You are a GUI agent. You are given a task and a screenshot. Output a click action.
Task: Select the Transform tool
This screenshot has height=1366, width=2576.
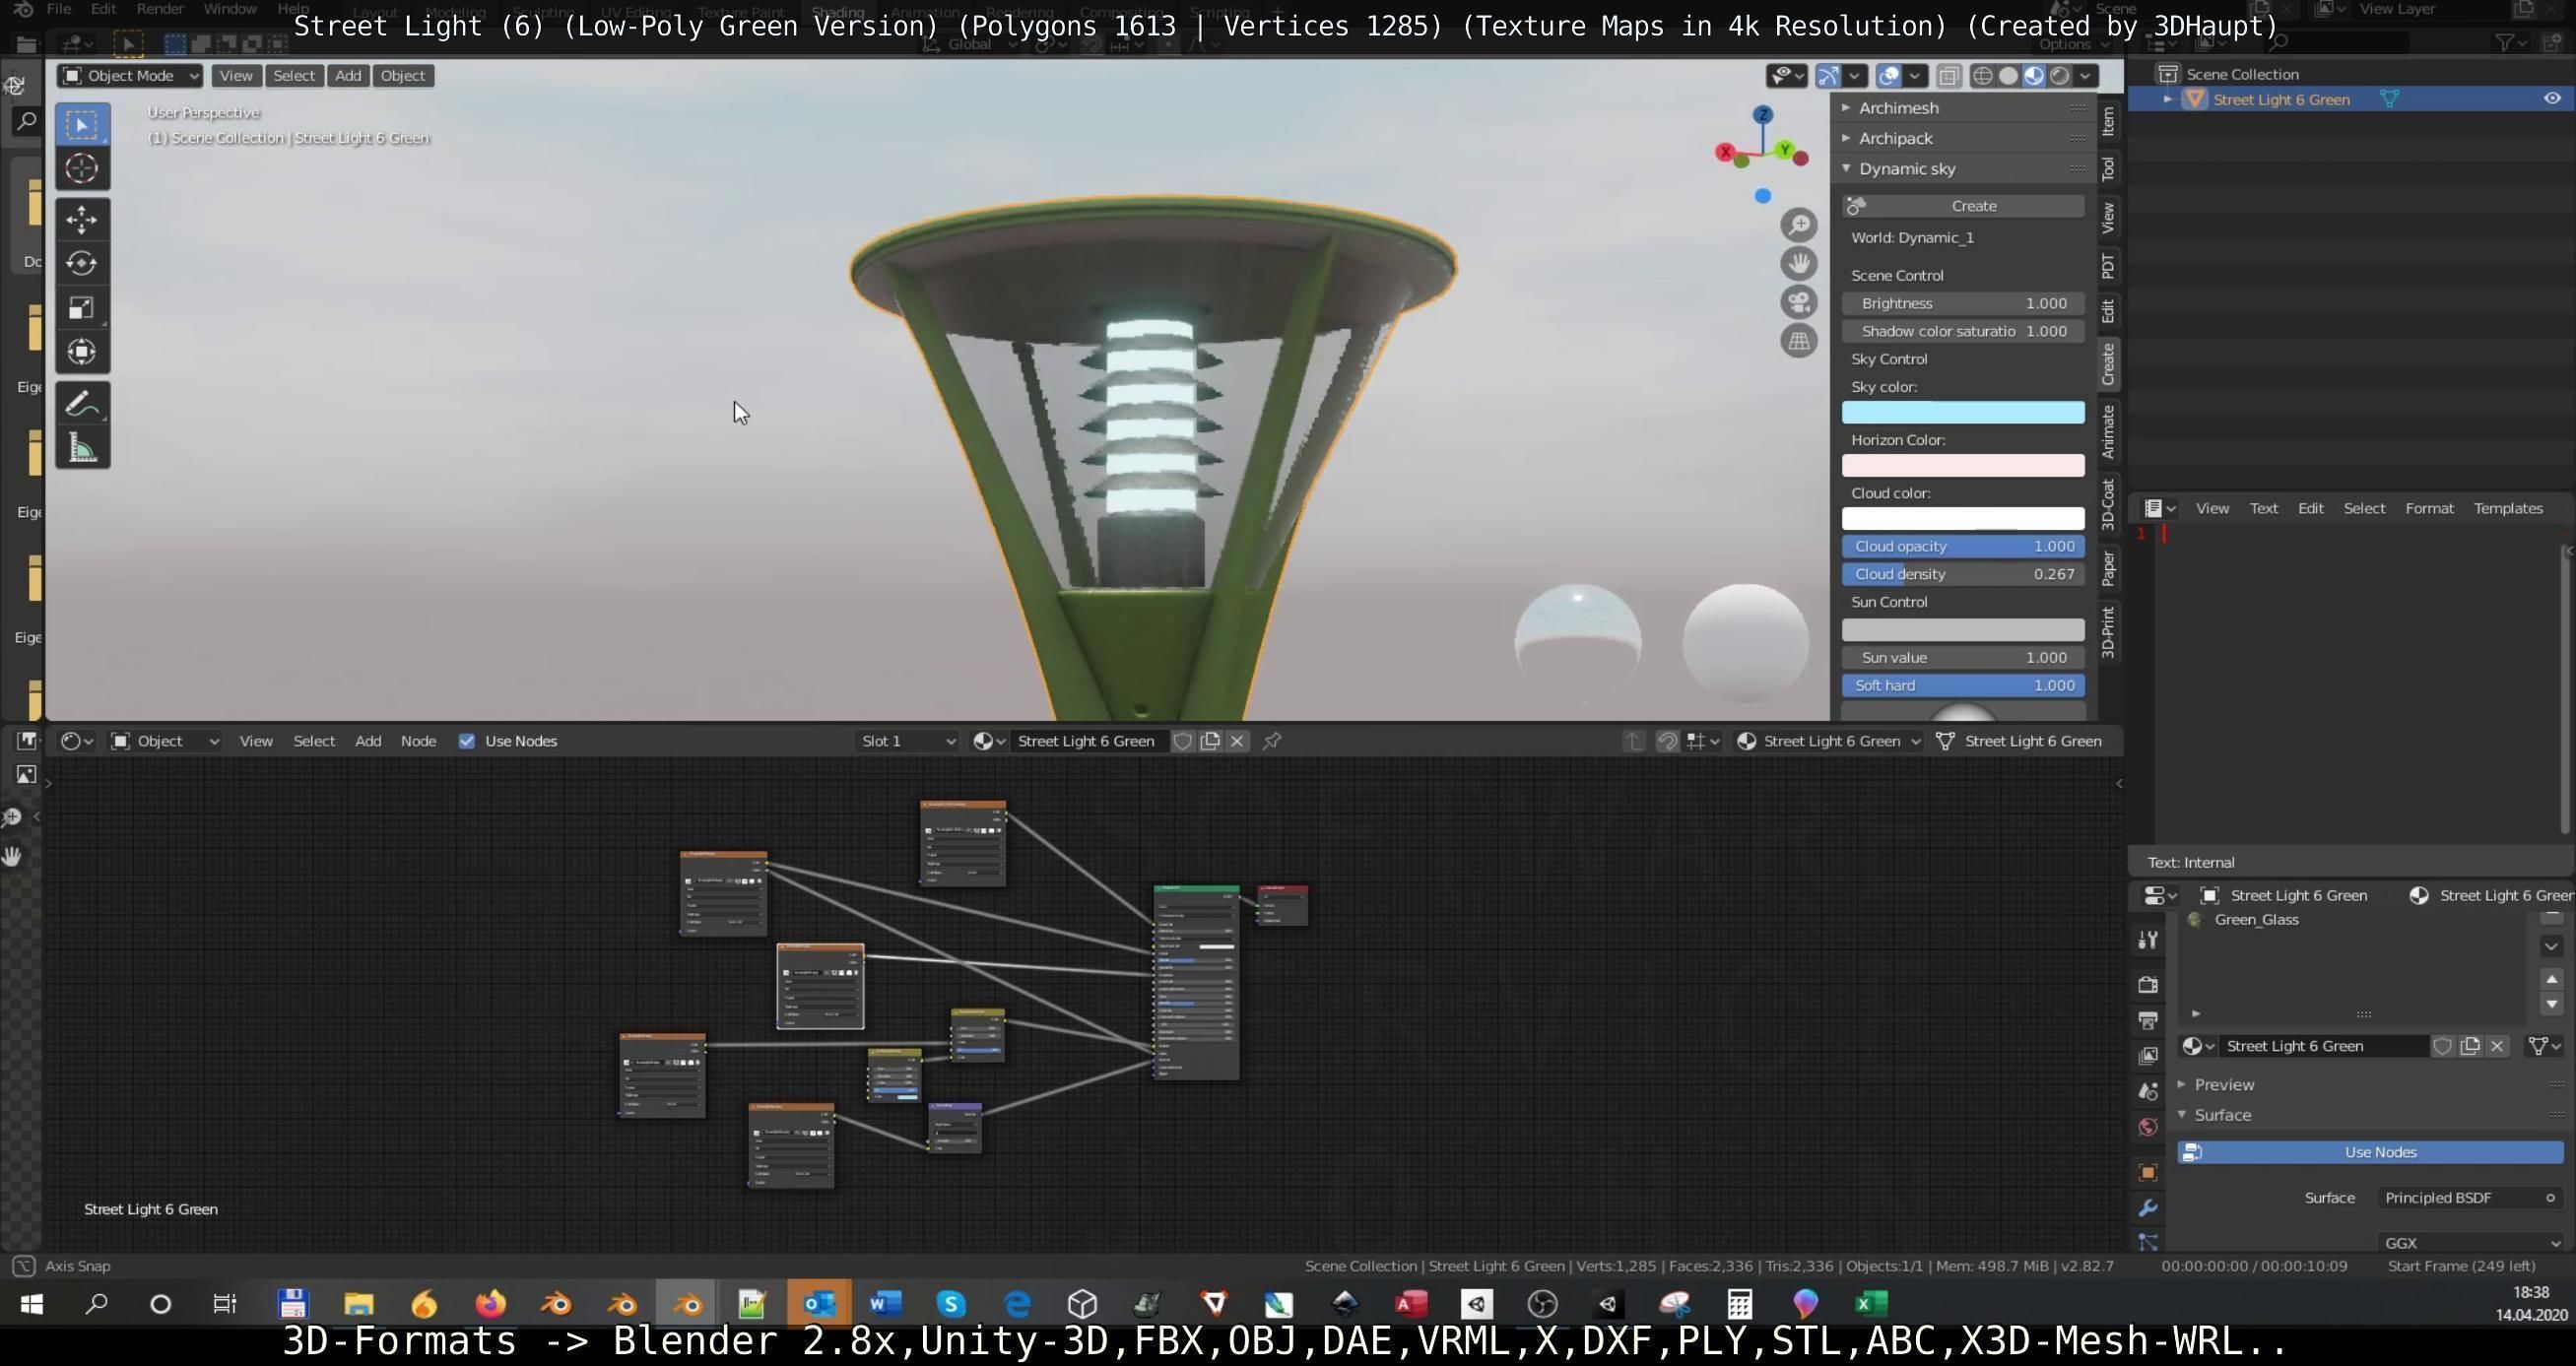(x=82, y=351)
